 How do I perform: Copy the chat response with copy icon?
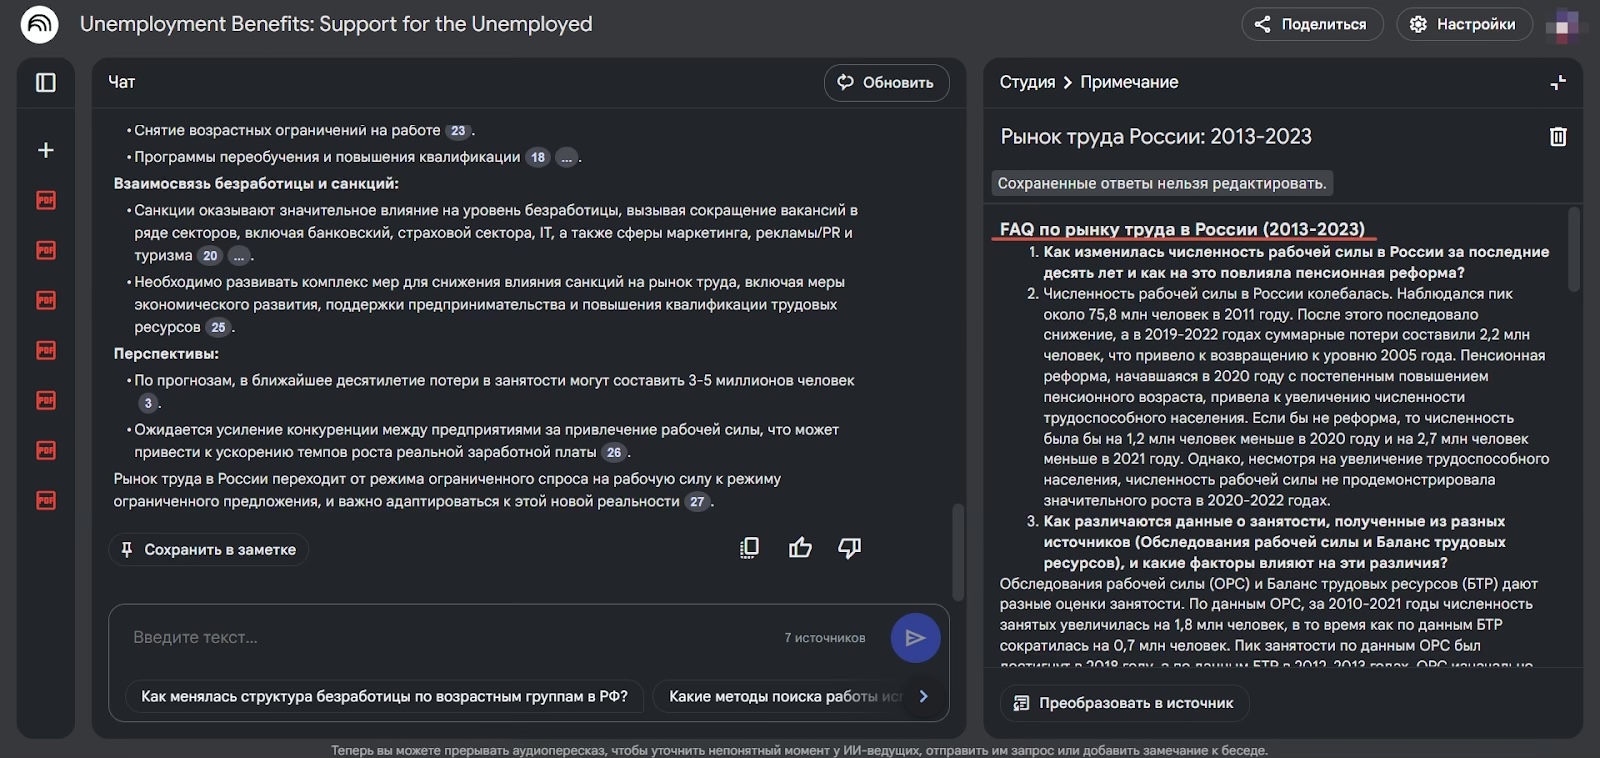[x=749, y=548]
